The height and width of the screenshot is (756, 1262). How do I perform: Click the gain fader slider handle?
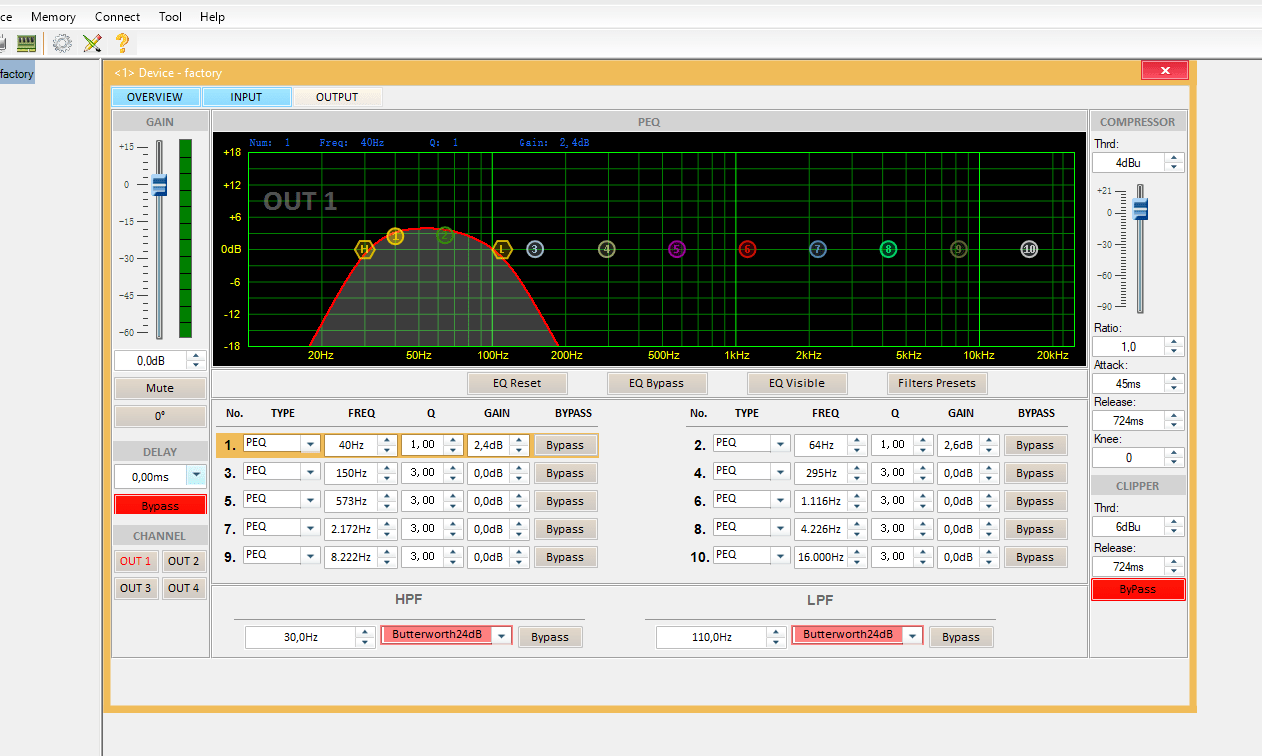click(159, 185)
